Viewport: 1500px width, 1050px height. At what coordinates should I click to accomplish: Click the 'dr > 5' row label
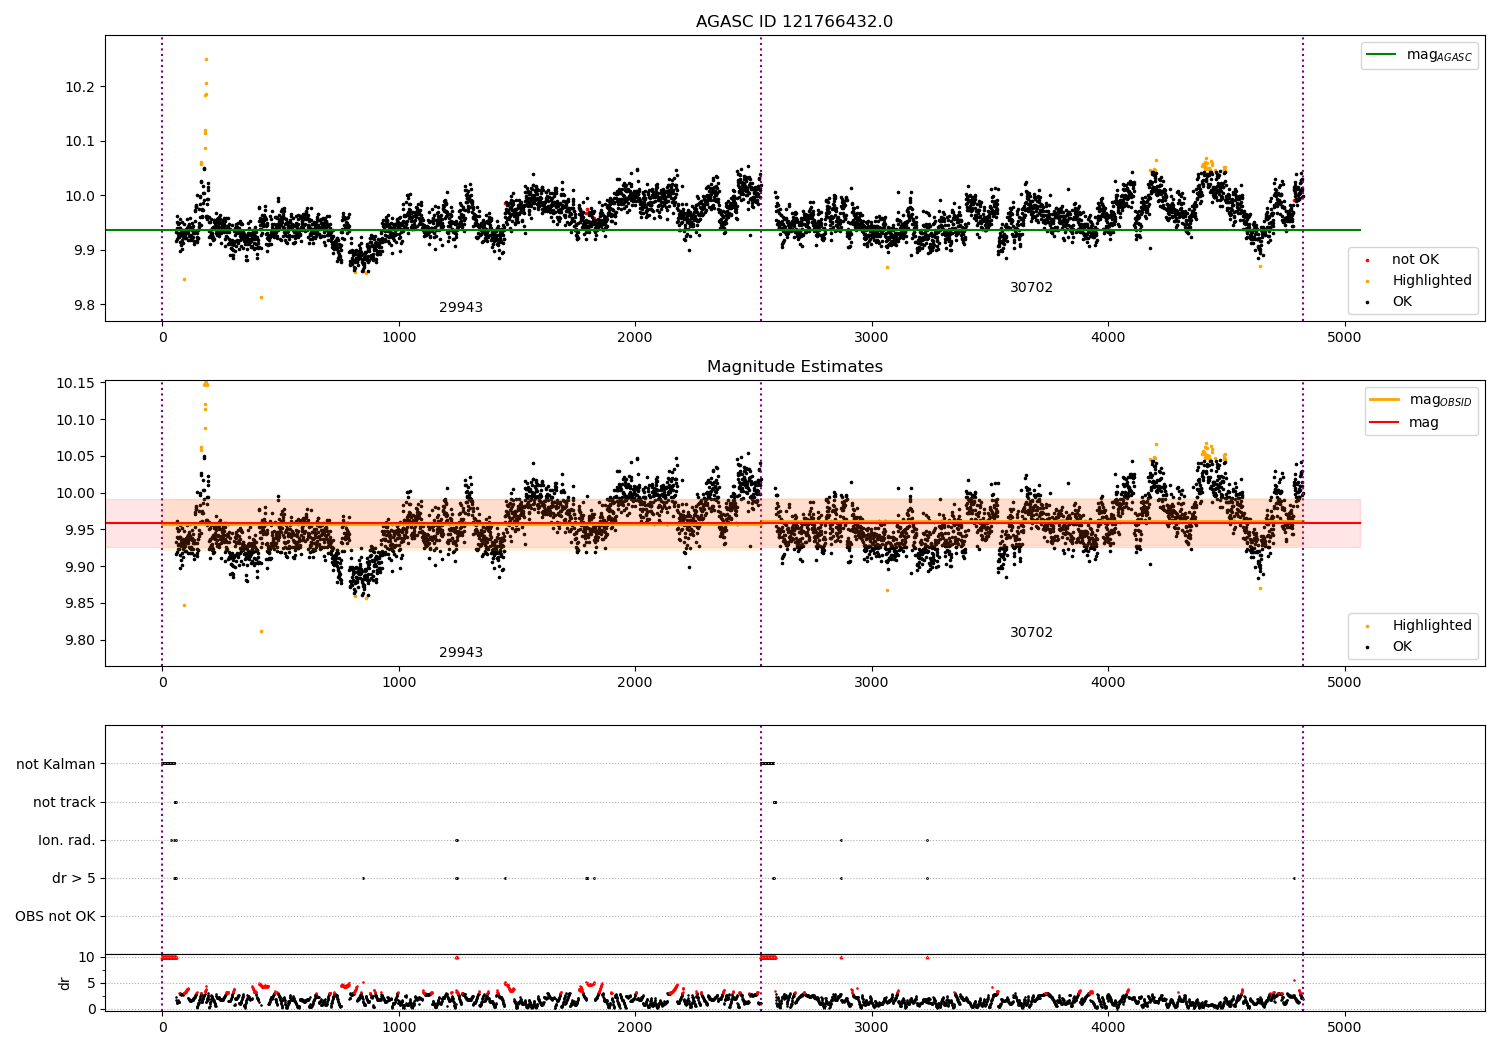[x=73, y=879]
